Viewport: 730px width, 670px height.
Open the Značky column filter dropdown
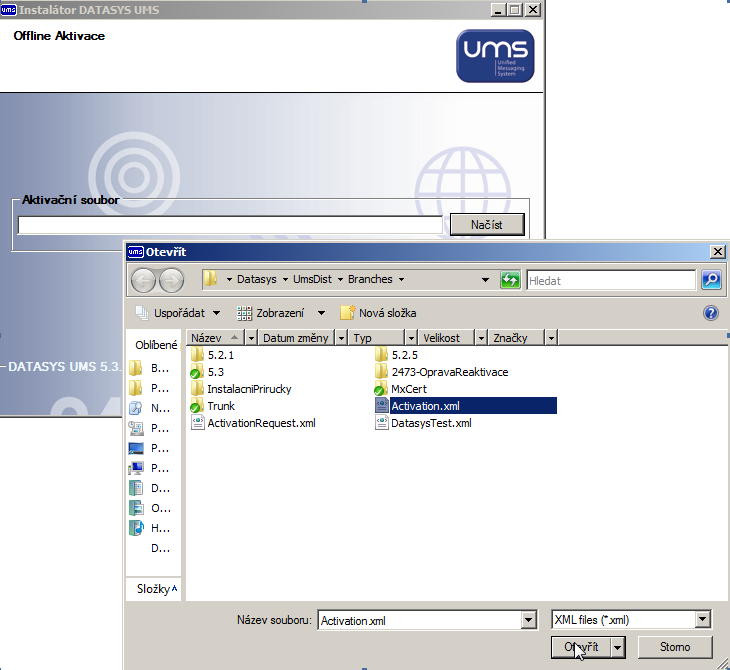click(x=551, y=338)
